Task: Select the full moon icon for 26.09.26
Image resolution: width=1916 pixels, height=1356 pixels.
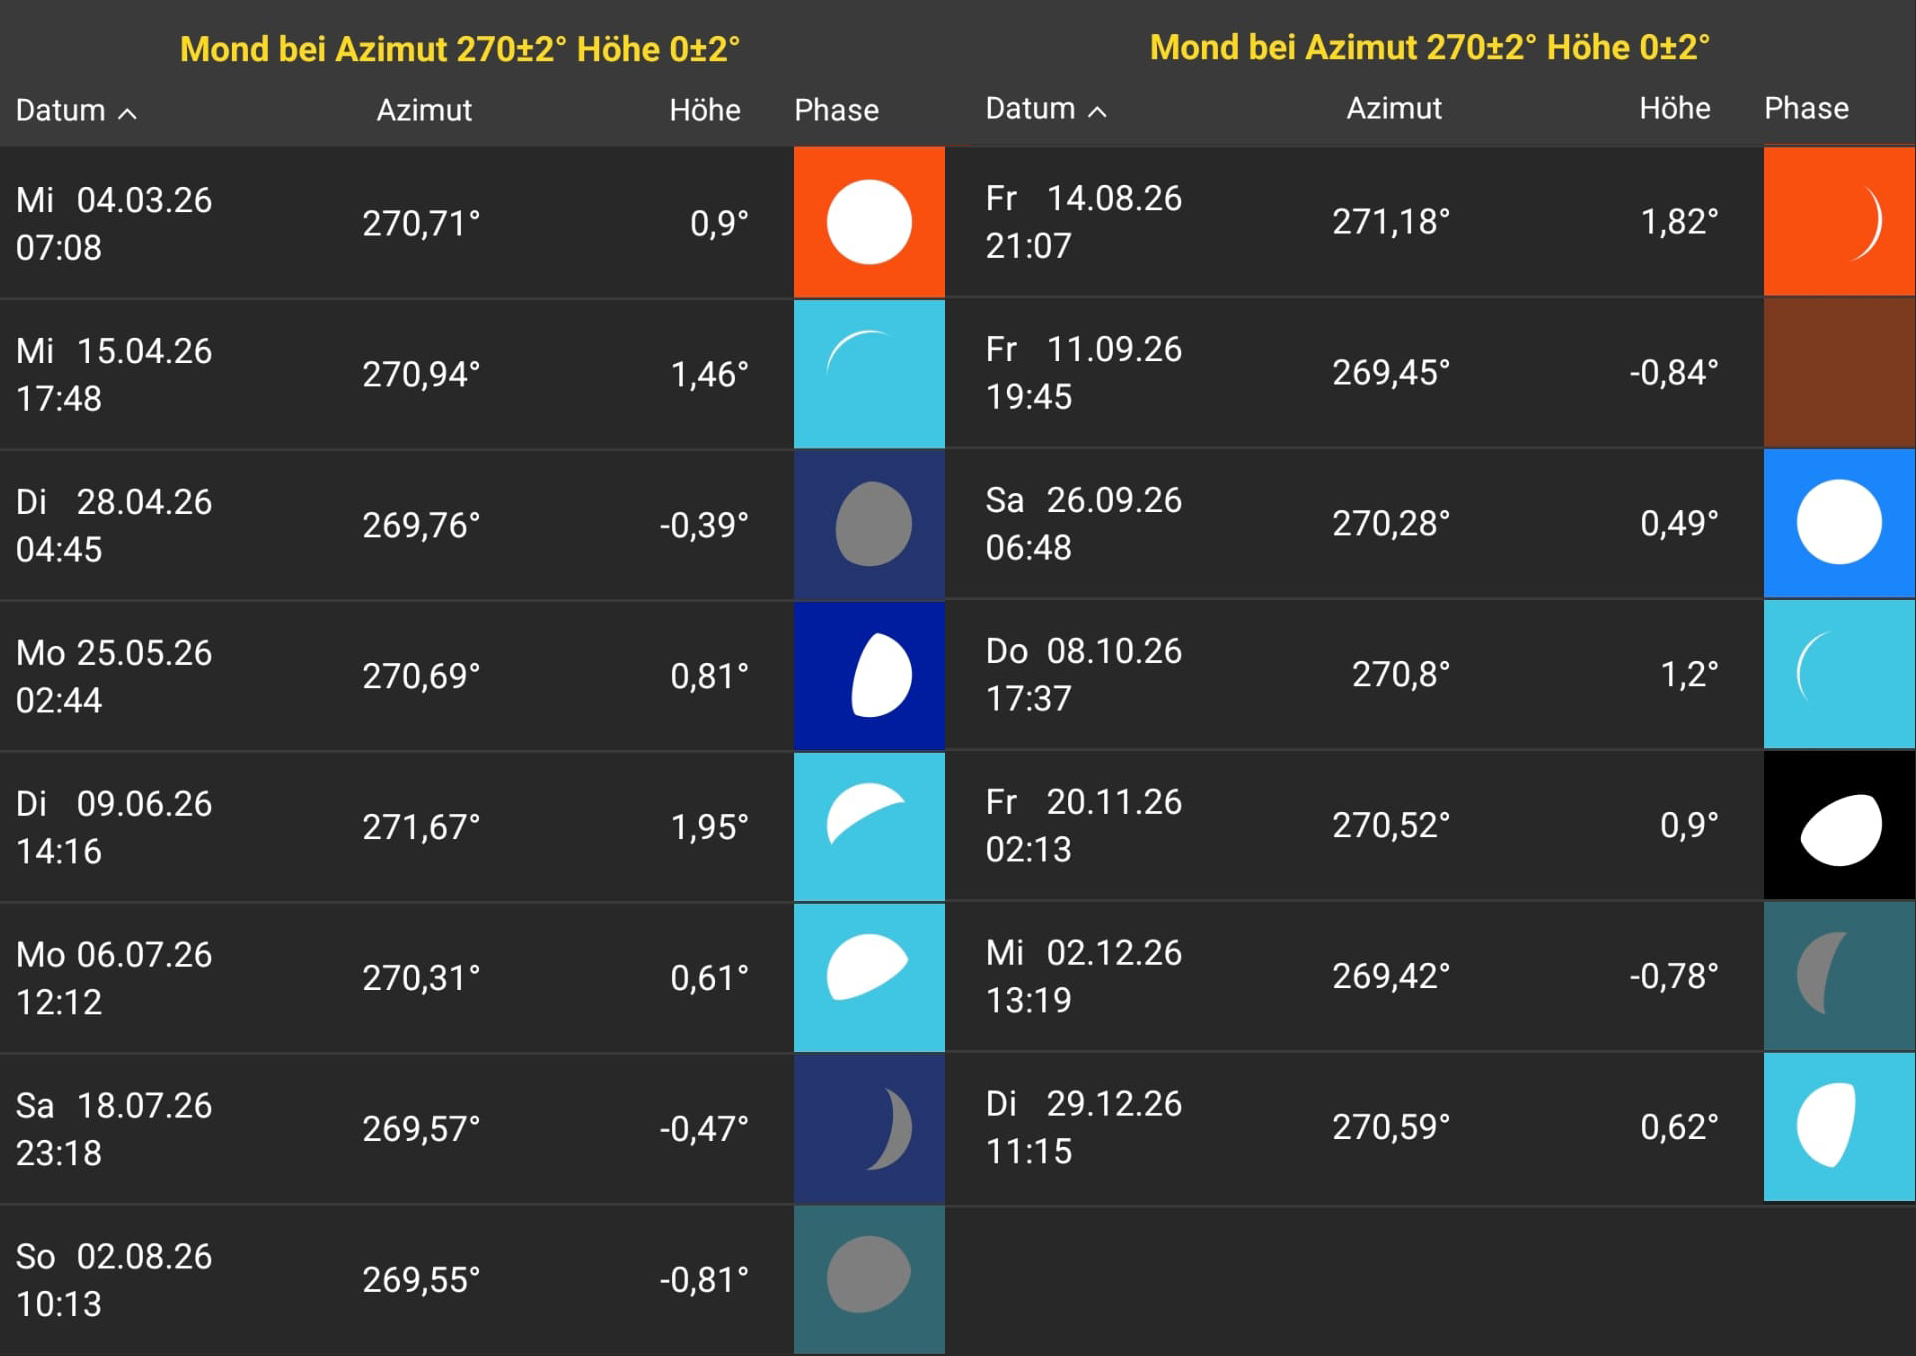Action: pyautogui.click(x=1838, y=522)
